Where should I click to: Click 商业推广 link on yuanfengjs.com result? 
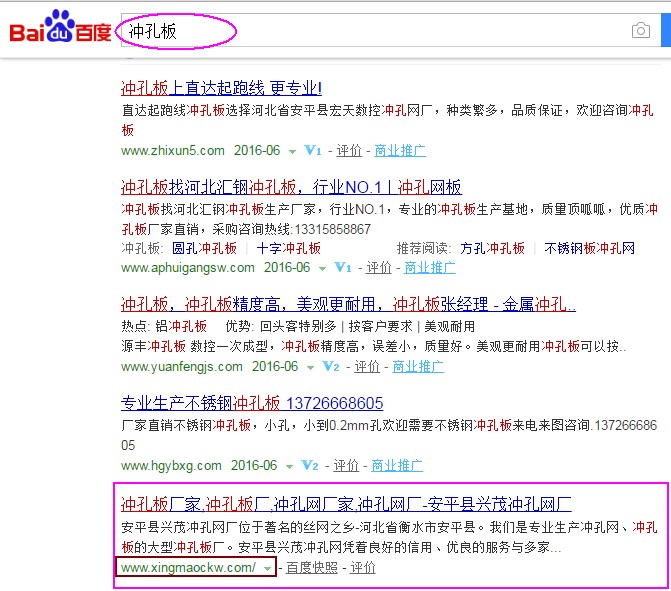pos(418,367)
